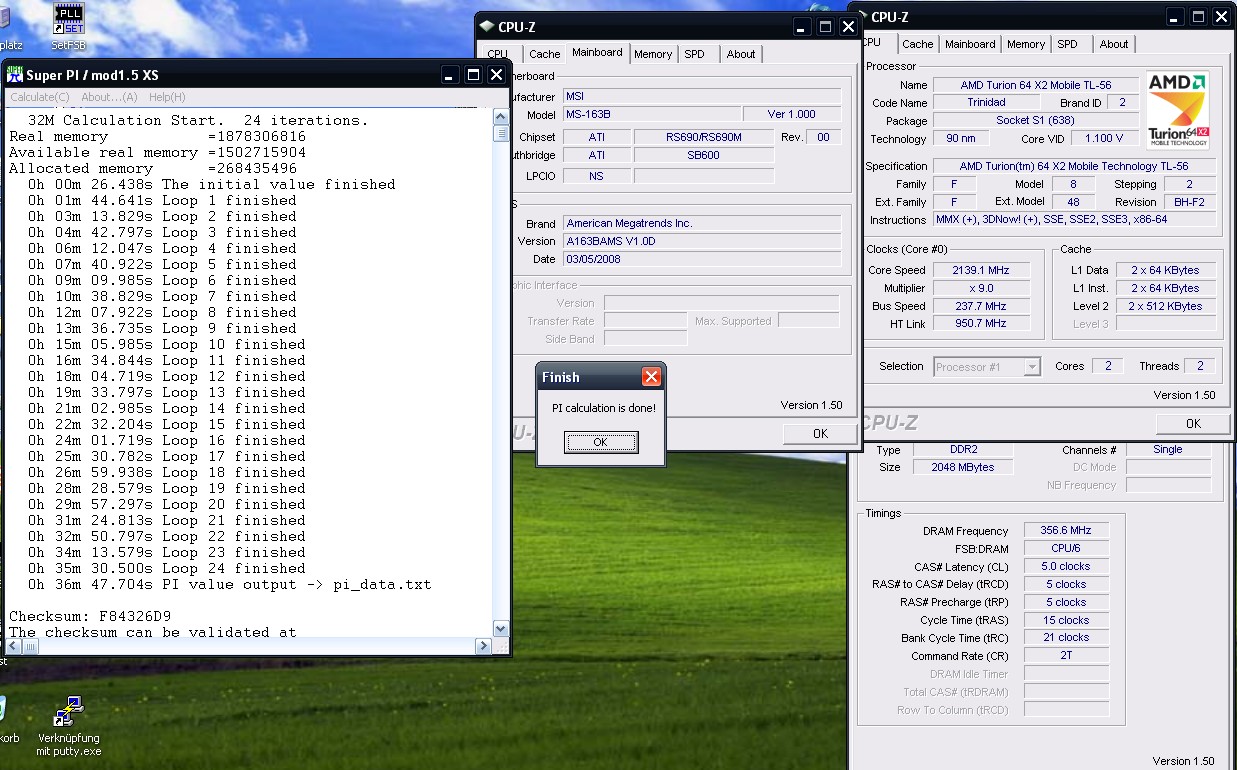This screenshot has height=770, width=1237.
Task: Click the DRAM Frequency value 356.6 MHz
Action: [x=1066, y=531]
